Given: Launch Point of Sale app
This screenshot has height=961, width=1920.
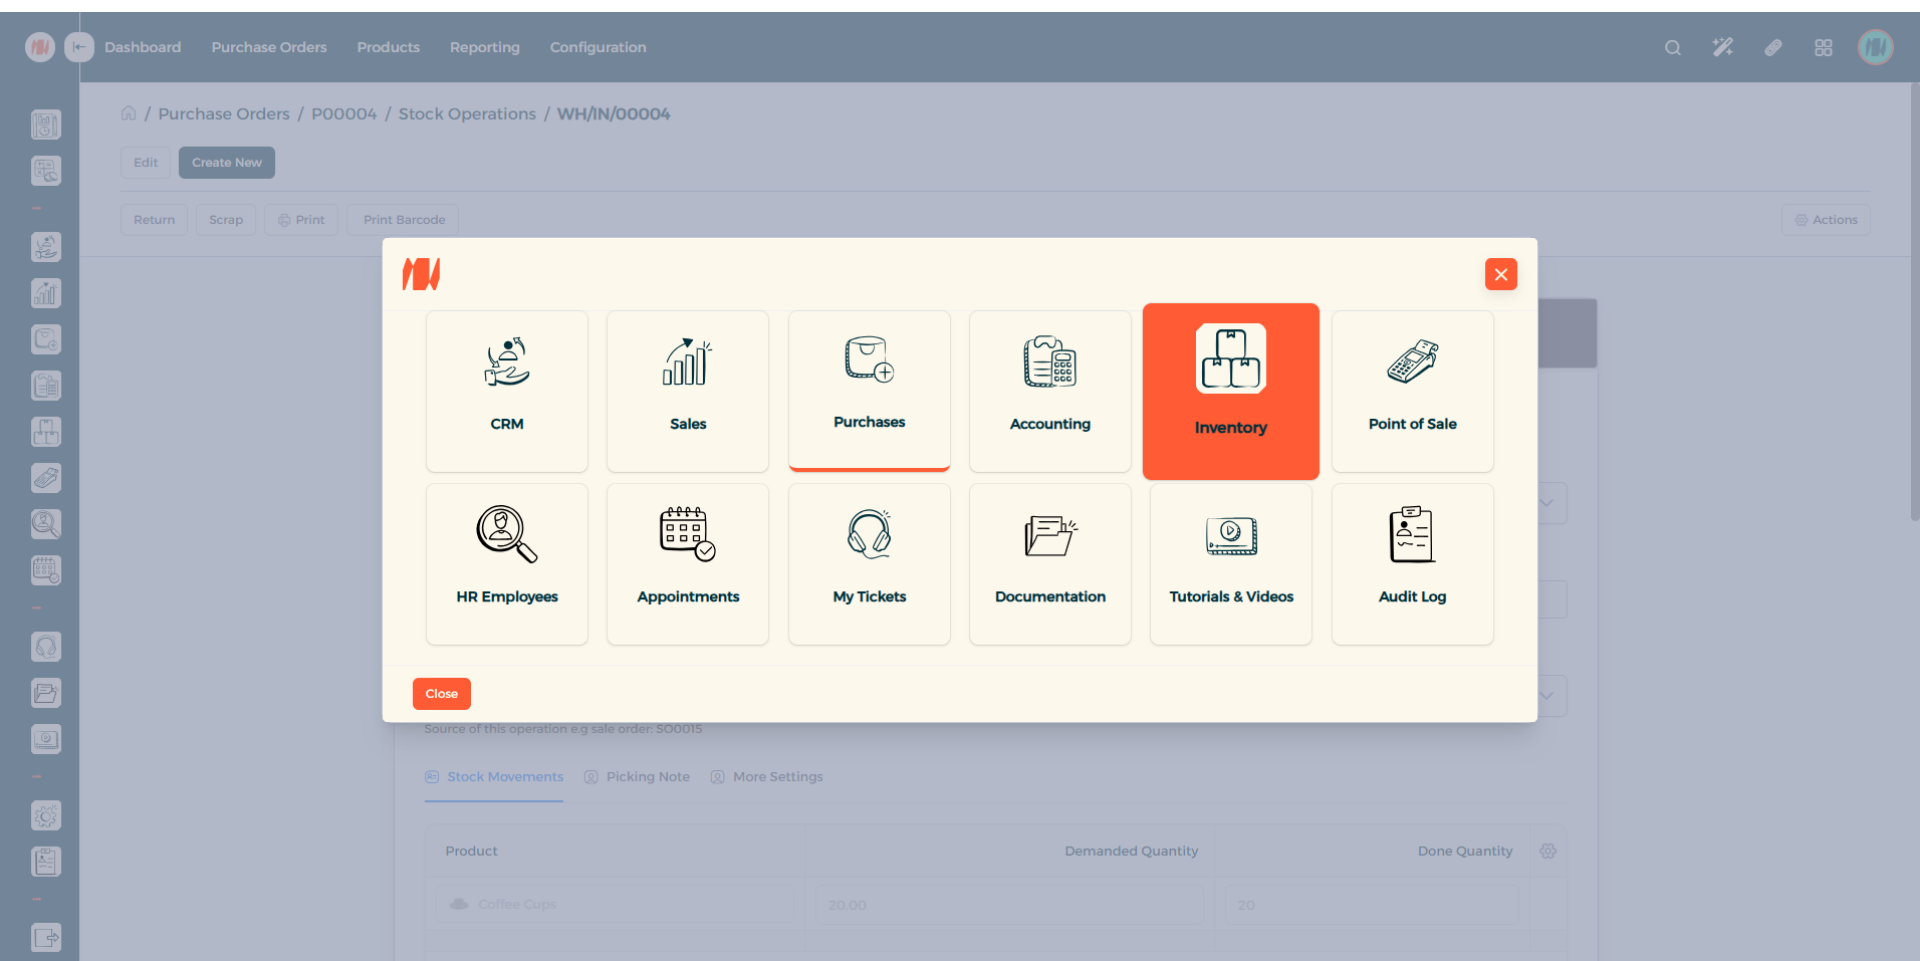Looking at the screenshot, I should pos(1412,390).
